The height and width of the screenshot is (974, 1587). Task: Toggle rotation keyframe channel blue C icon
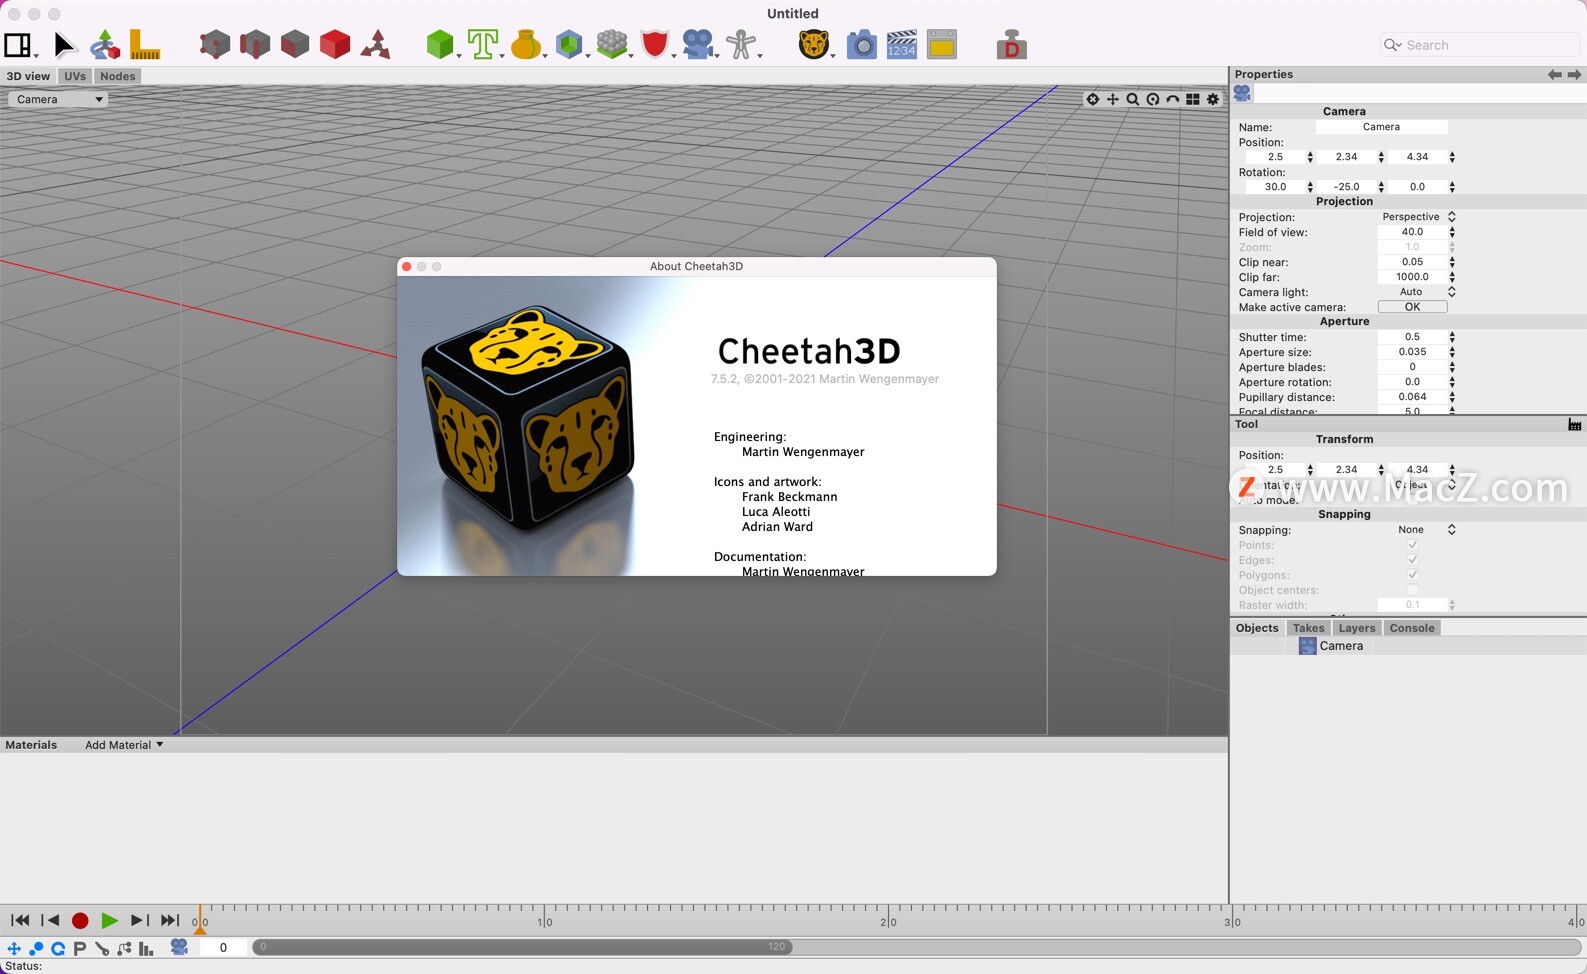pyautogui.click(x=58, y=948)
